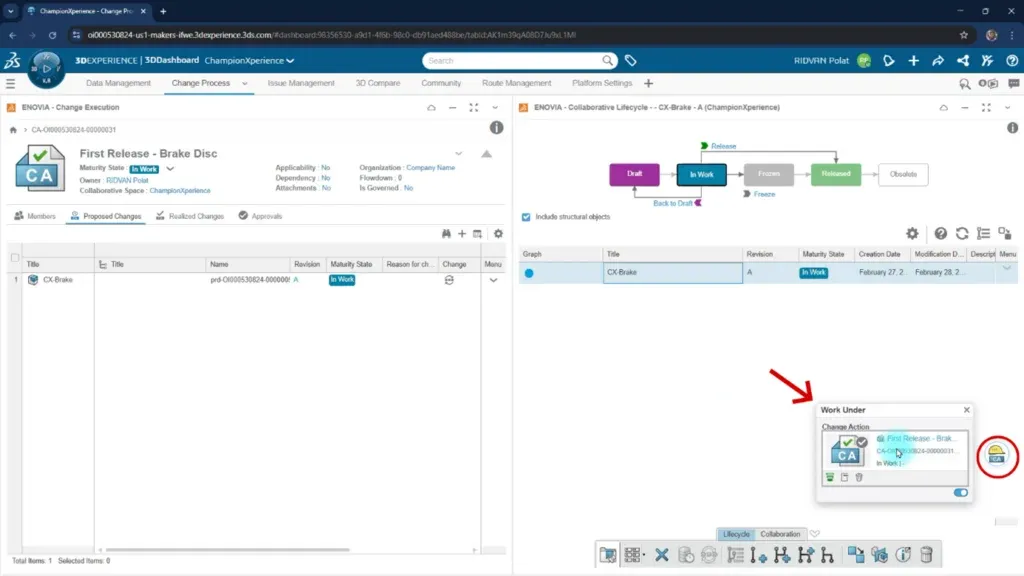This screenshot has width=1024, height=576.
Task: Toggle the Work Under switch
Action: (961, 493)
